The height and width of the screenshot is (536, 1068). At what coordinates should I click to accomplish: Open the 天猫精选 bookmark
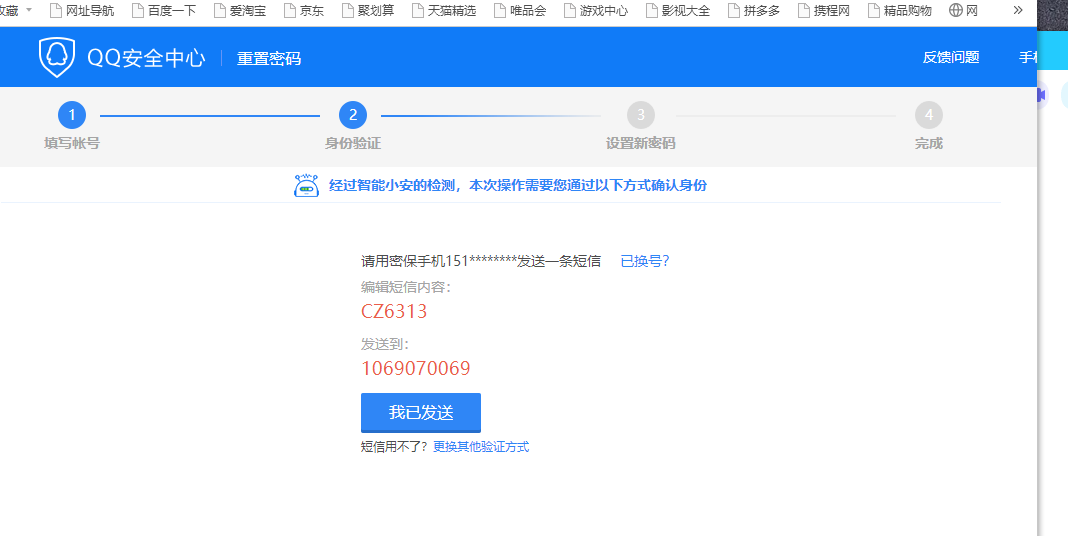(x=444, y=10)
